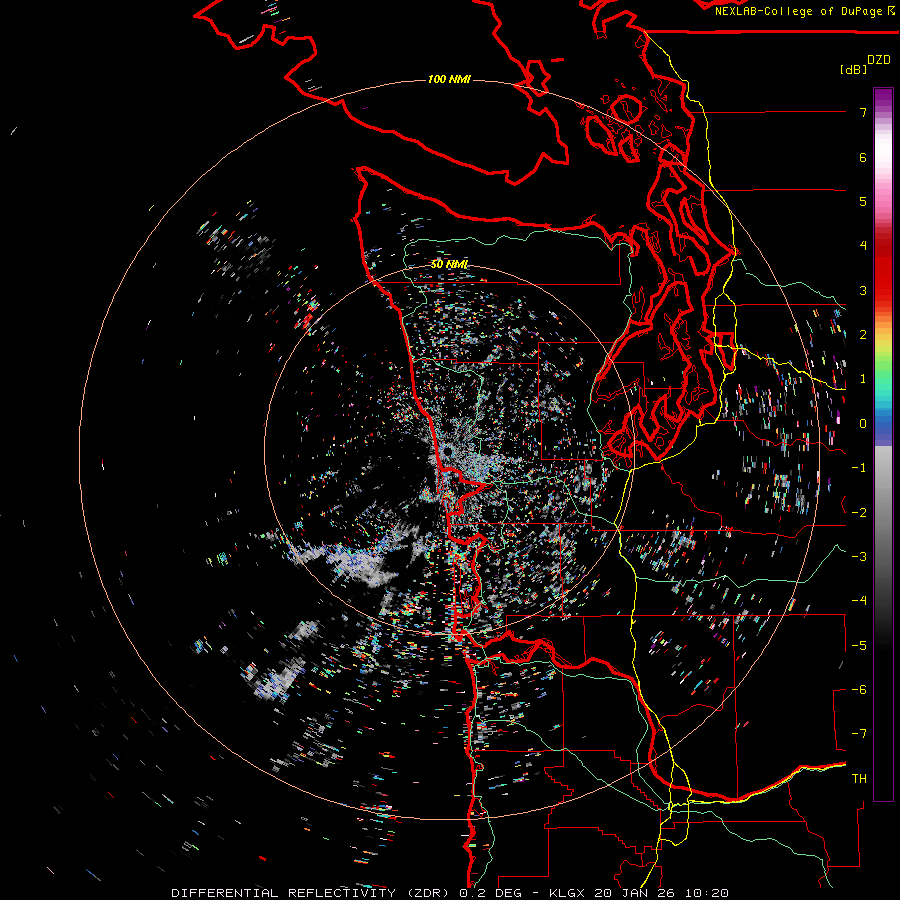Click the -3 value on color scale
The image size is (900, 900).
point(859,557)
